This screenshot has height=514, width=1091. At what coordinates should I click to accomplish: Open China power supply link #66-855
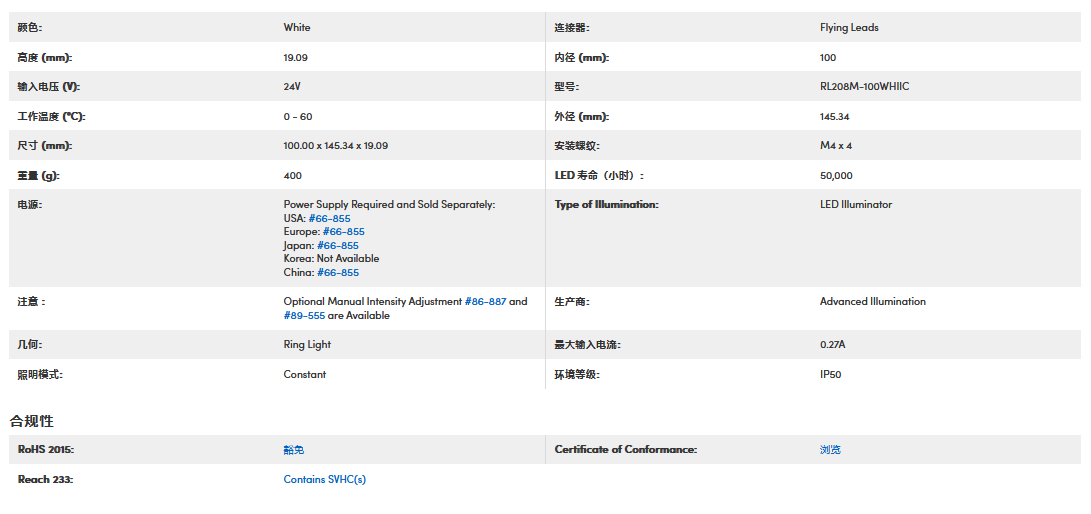(x=337, y=273)
